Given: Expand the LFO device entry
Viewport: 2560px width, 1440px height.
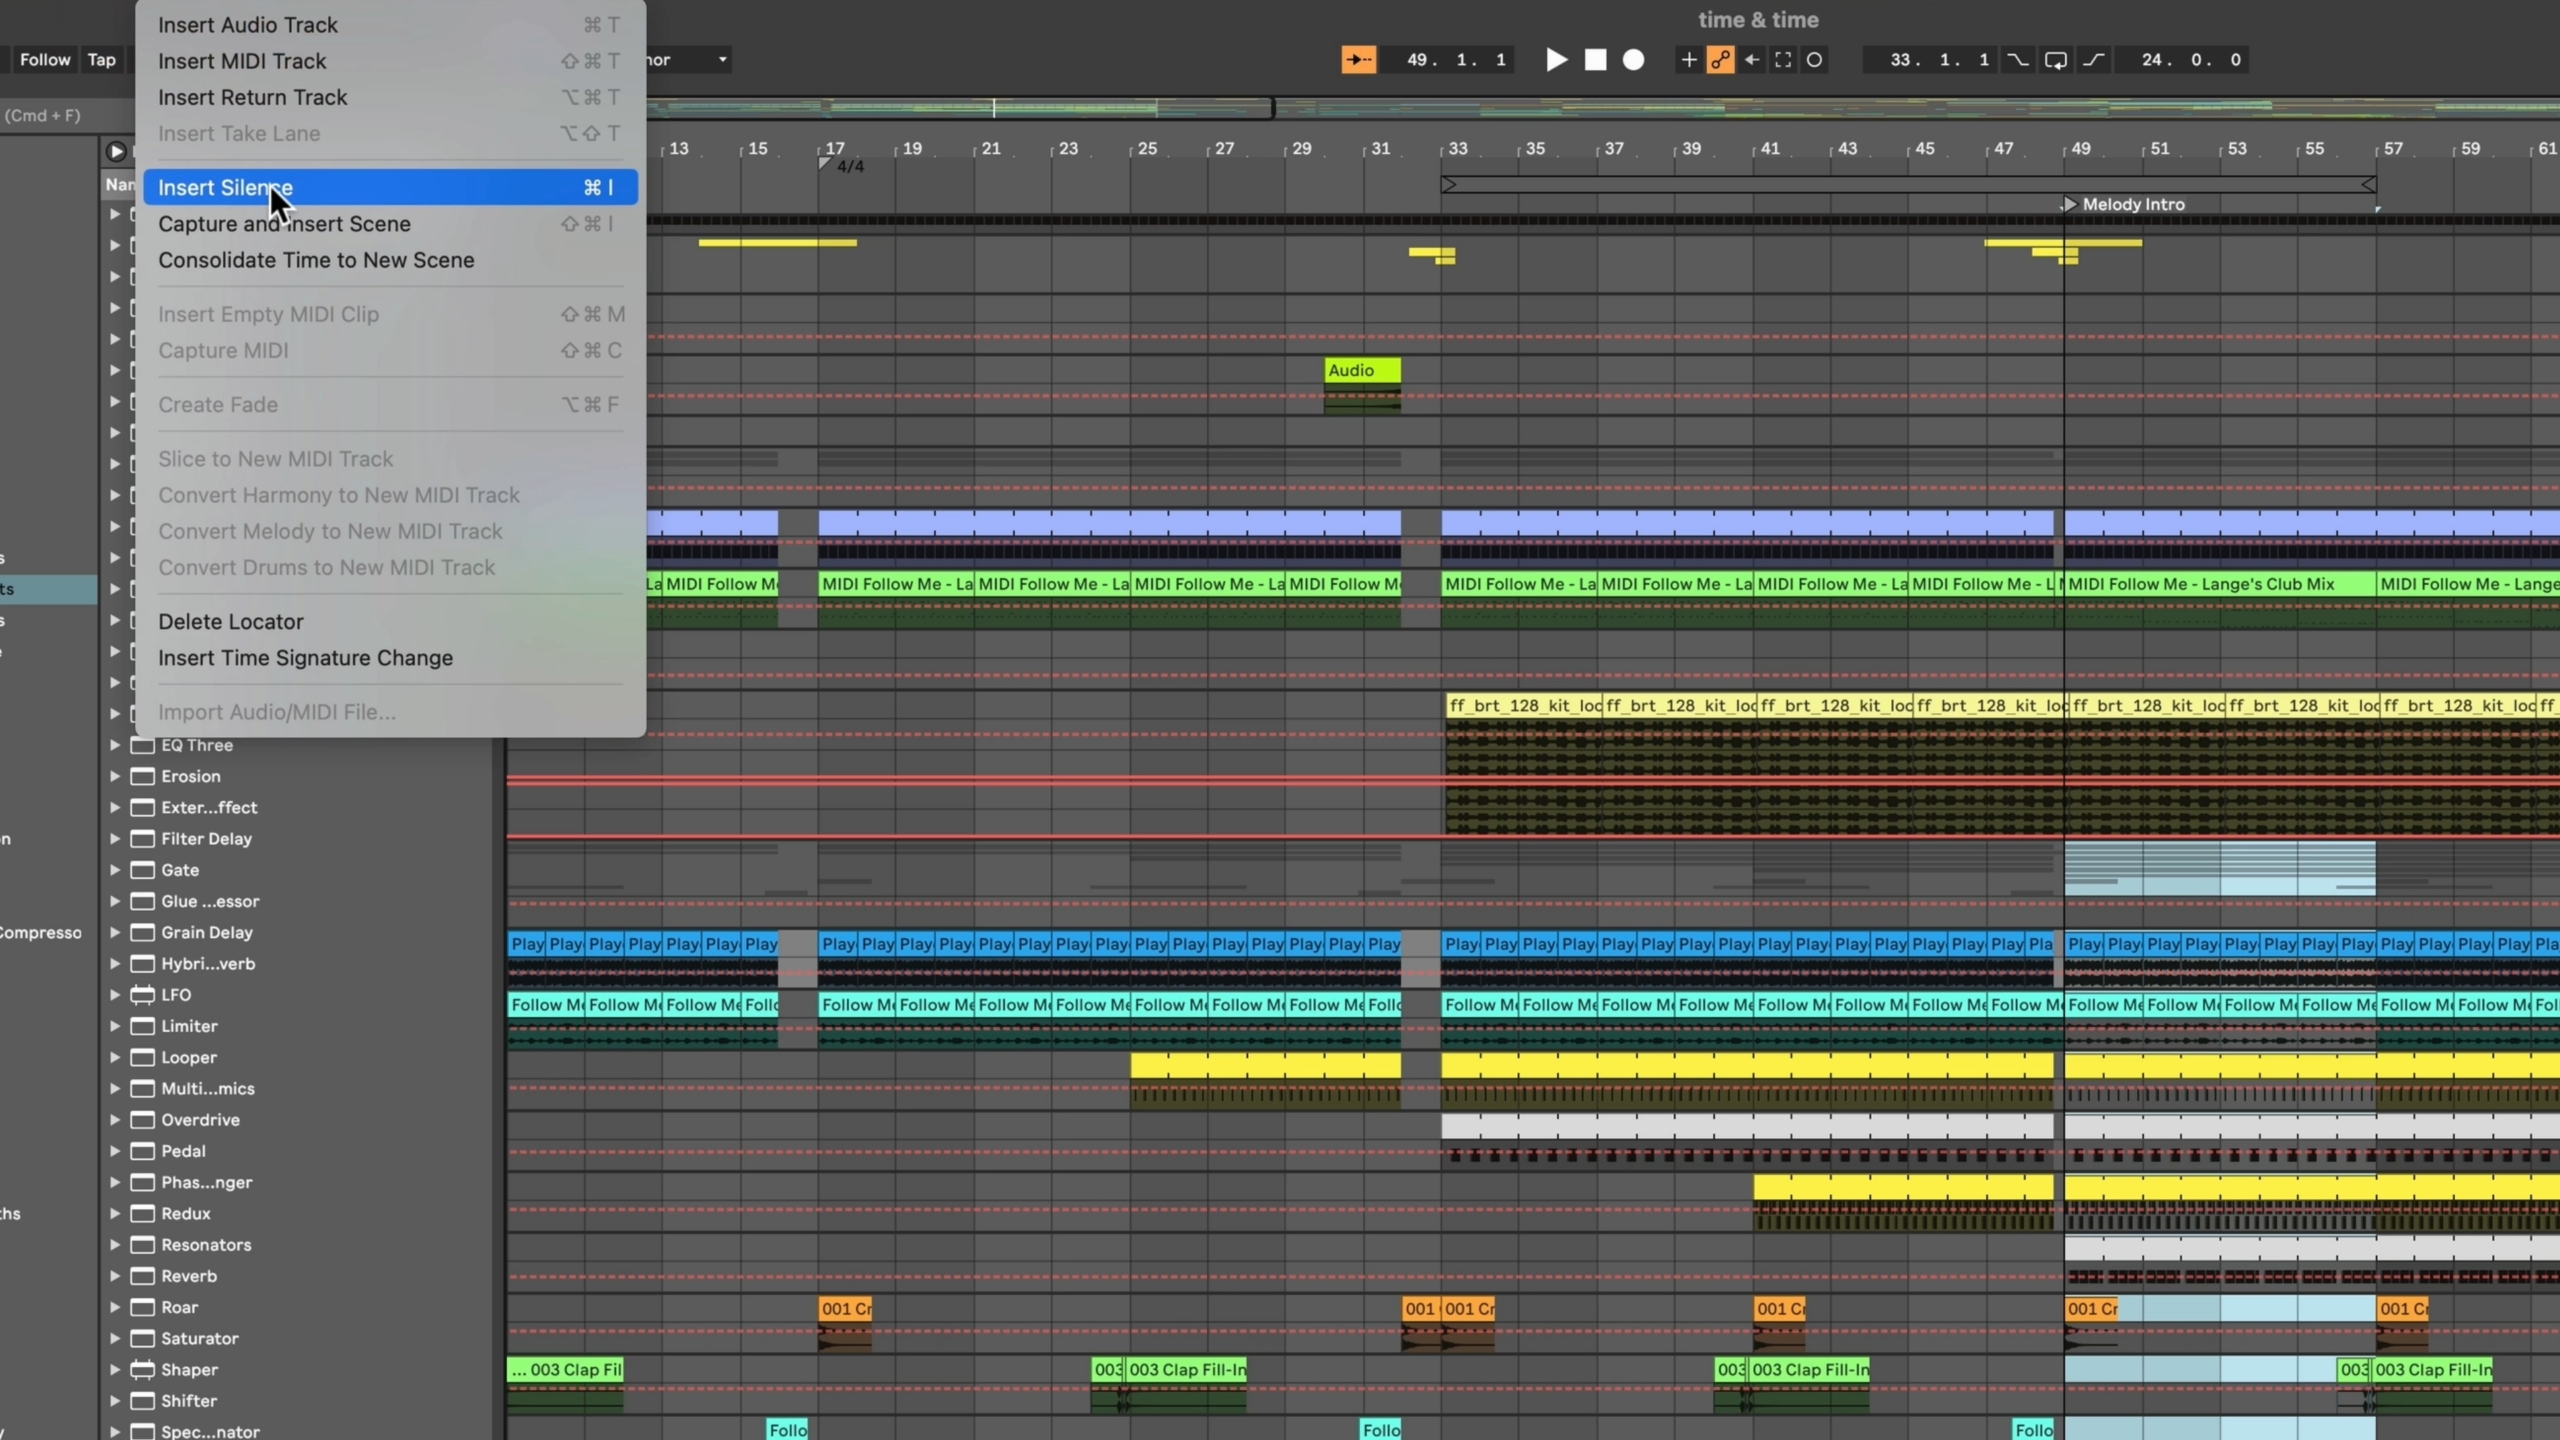Looking at the screenshot, I should tap(115, 995).
